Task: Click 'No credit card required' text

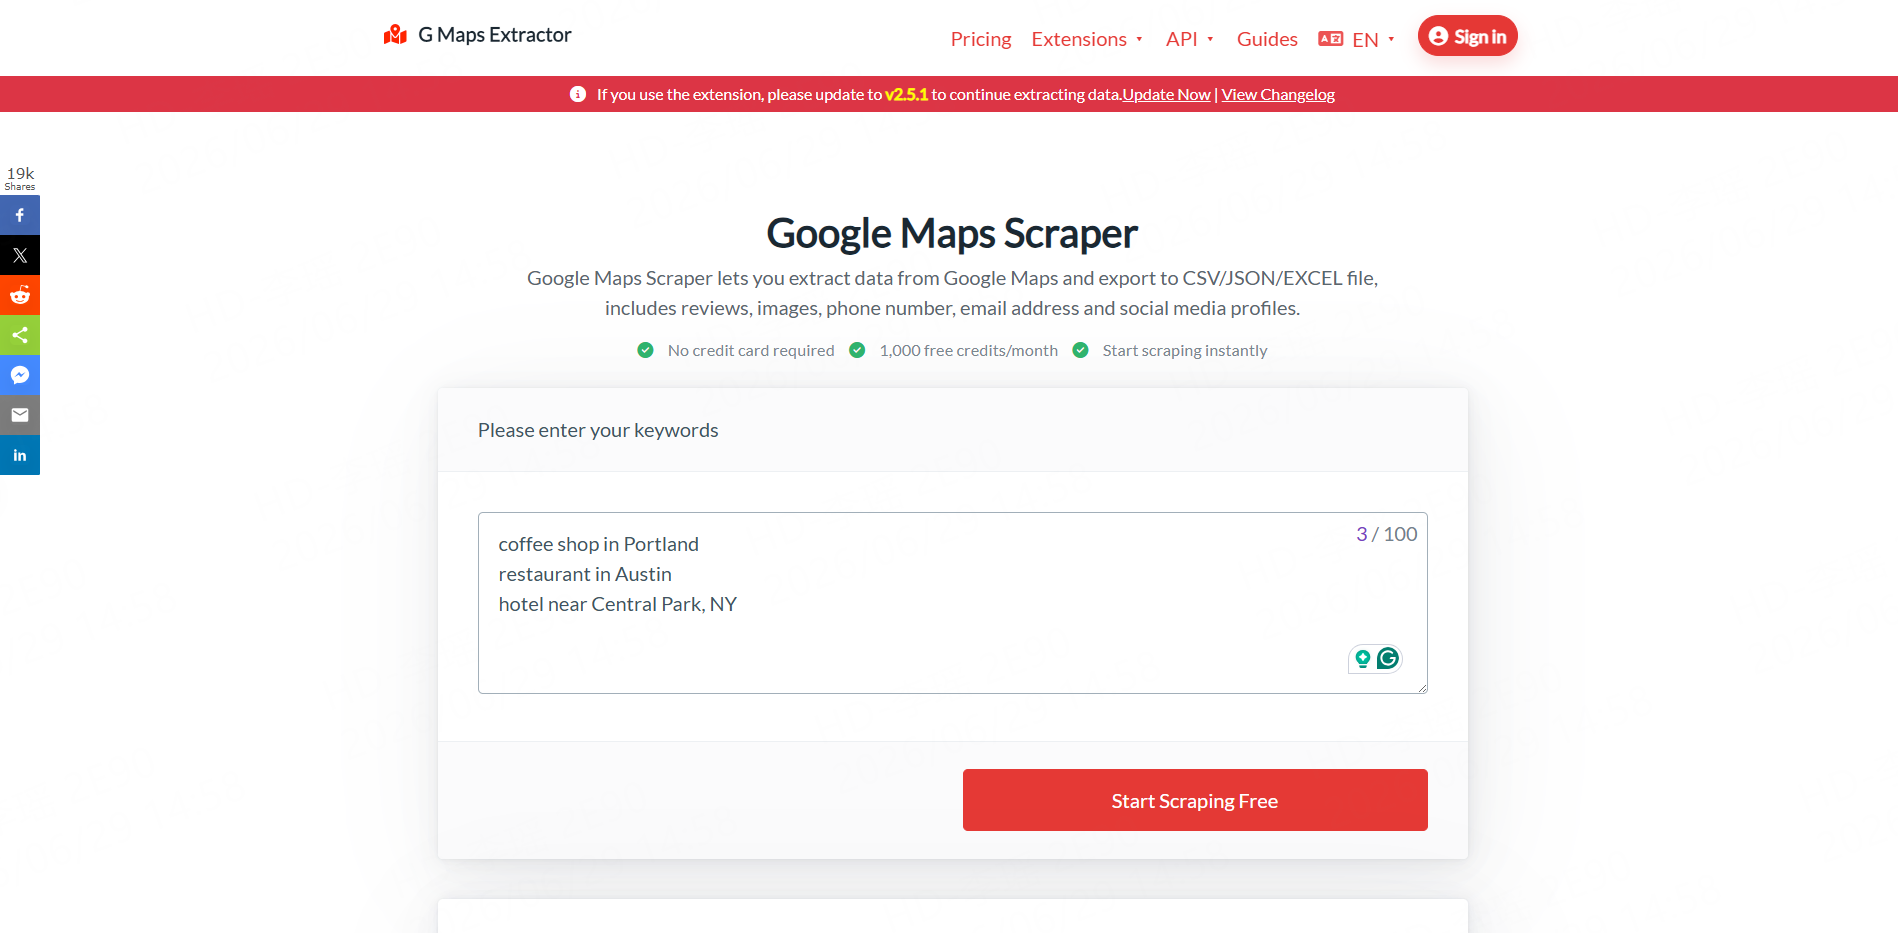Action: tap(751, 350)
